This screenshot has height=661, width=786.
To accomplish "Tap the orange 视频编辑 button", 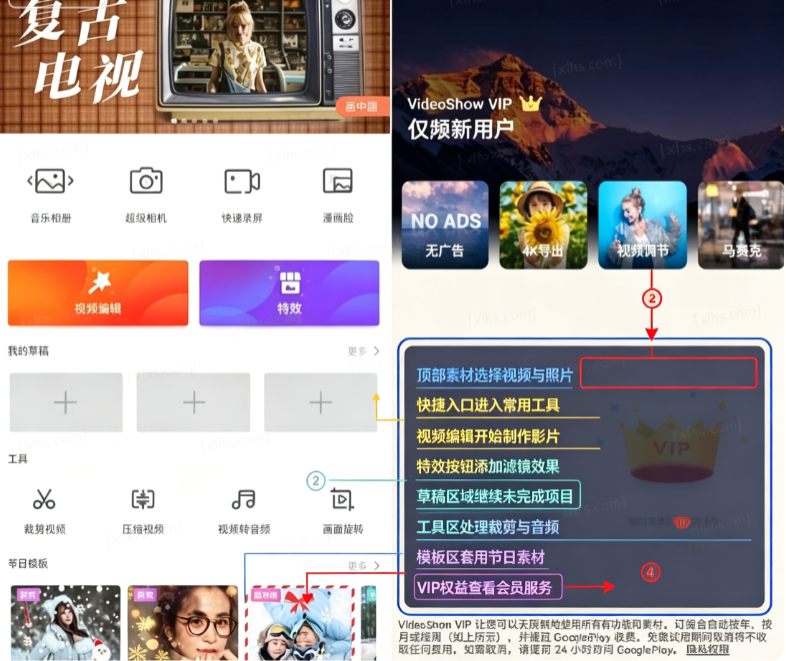I will [98, 293].
